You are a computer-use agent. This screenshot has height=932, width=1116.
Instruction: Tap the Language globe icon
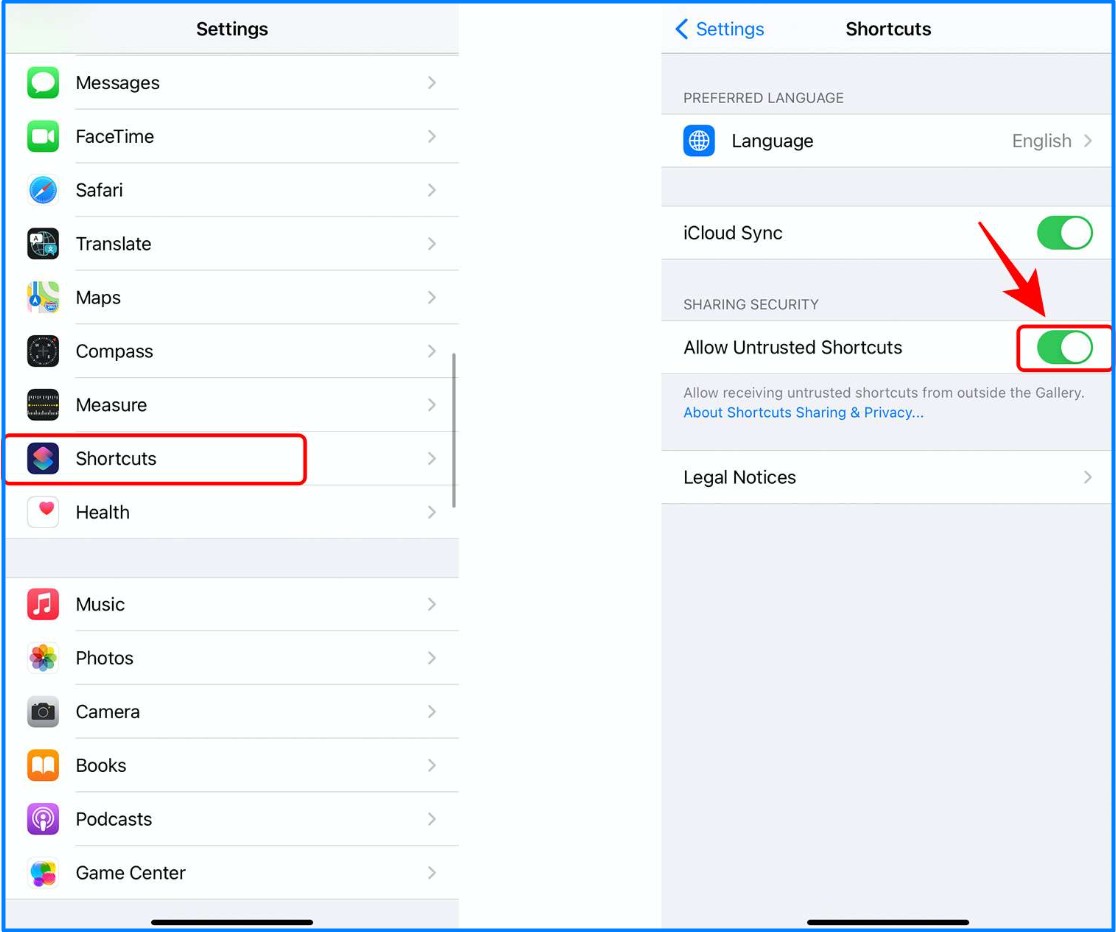click(x=699, y=141)
